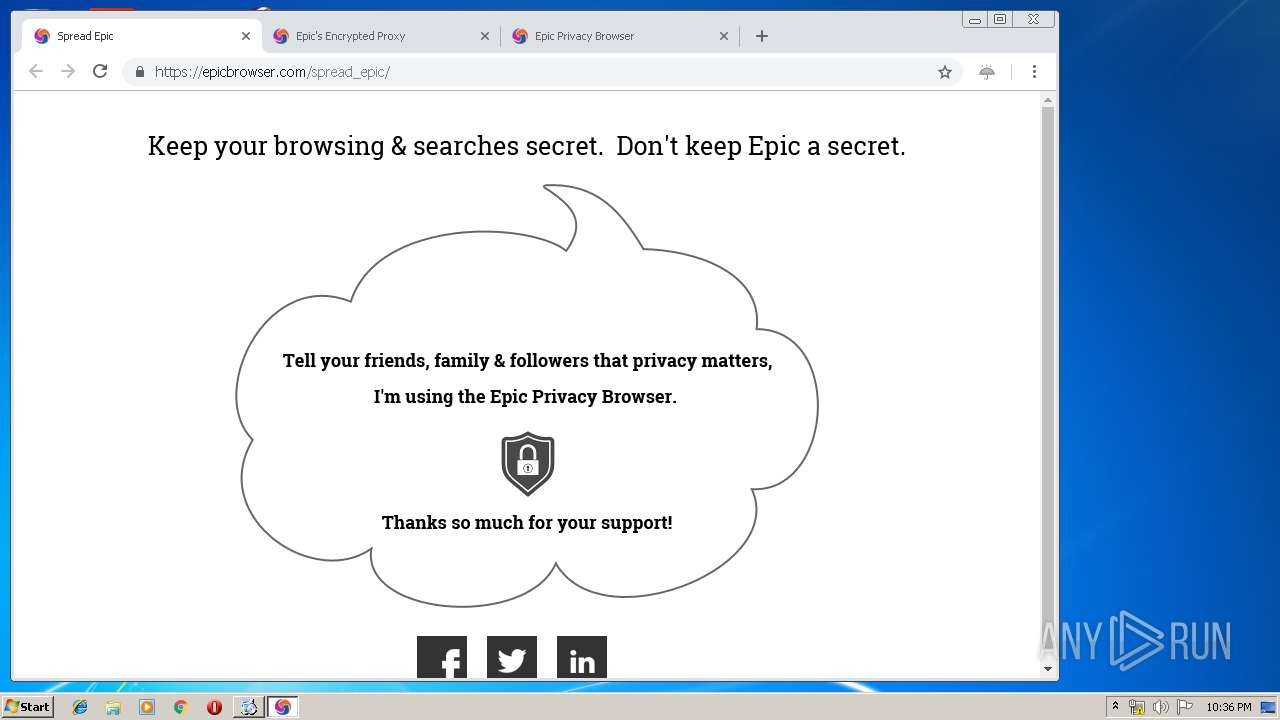Go forward to the next page

pyautogui.click(x=68, y=71)
